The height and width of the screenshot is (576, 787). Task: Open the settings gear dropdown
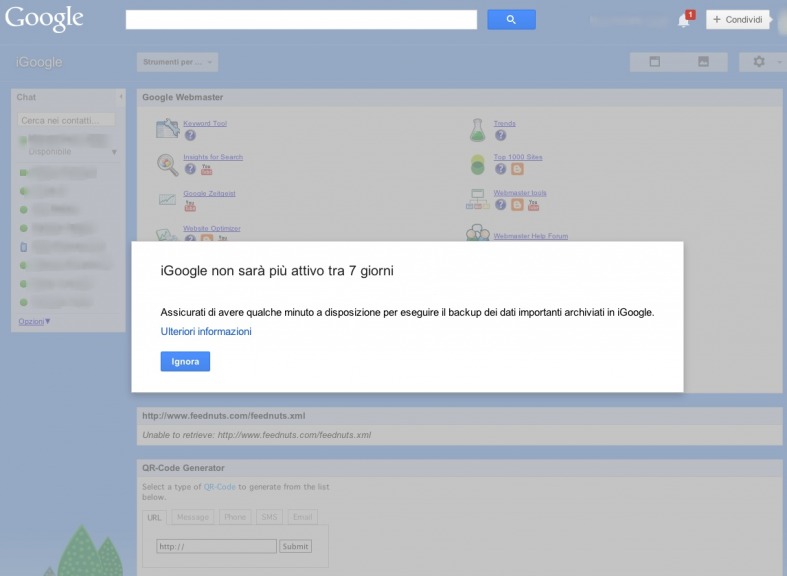pyautogui.click(x=762, y=62)
